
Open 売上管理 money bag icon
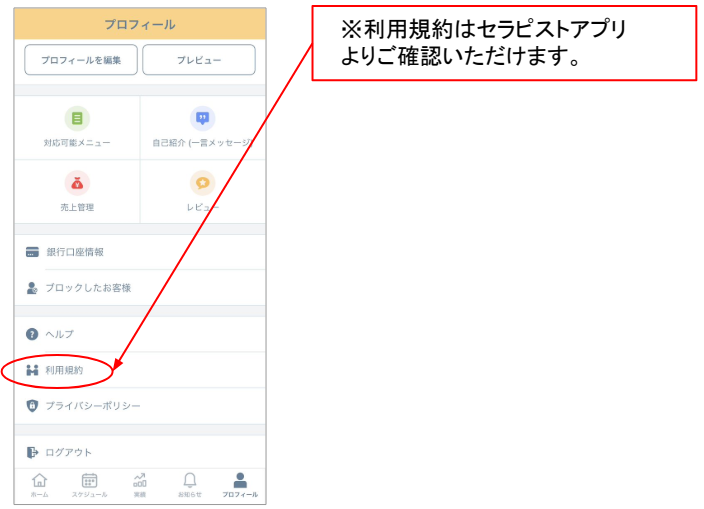(x=77, y=182)
